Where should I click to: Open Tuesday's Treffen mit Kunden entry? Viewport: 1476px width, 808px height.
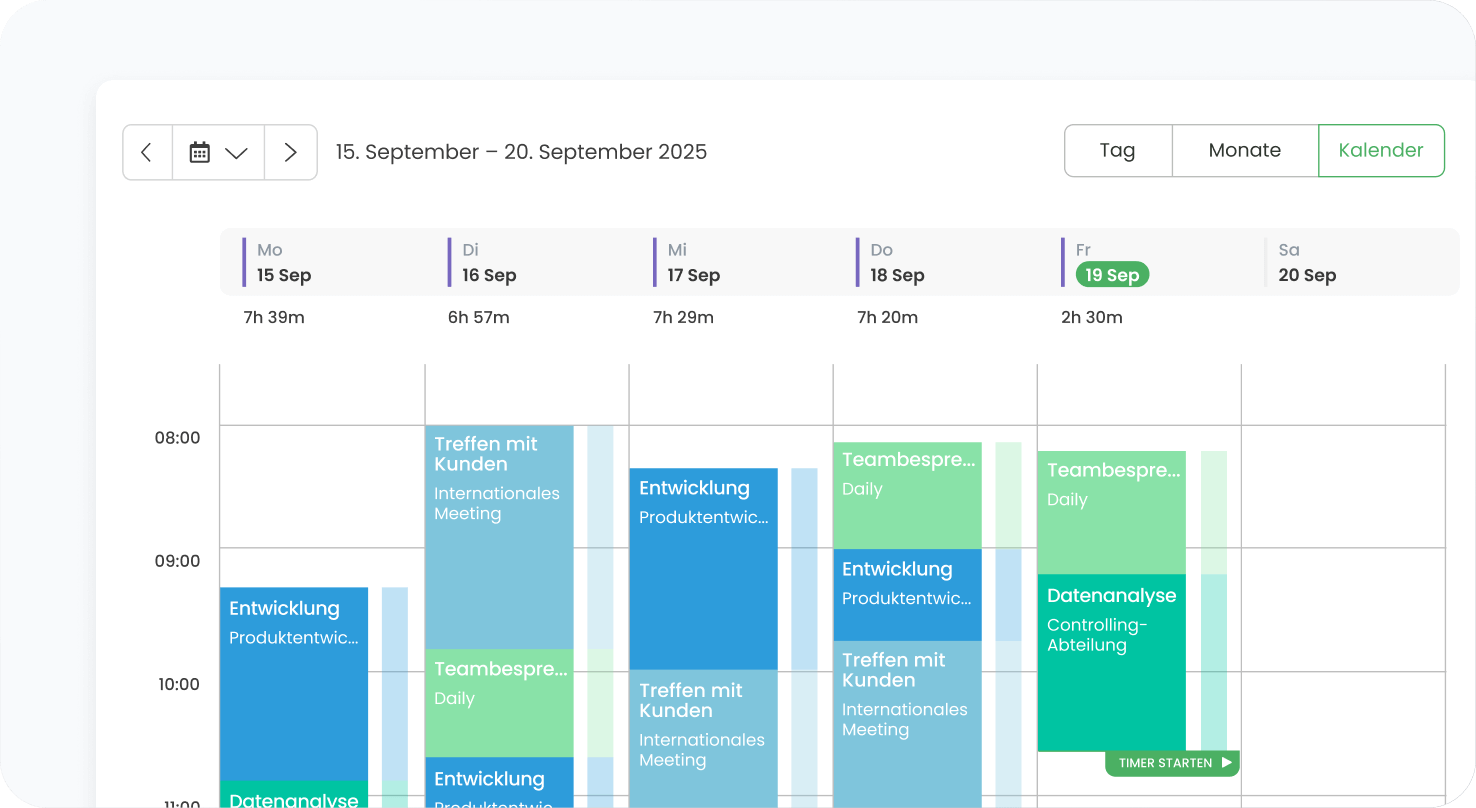coord(499,537)
